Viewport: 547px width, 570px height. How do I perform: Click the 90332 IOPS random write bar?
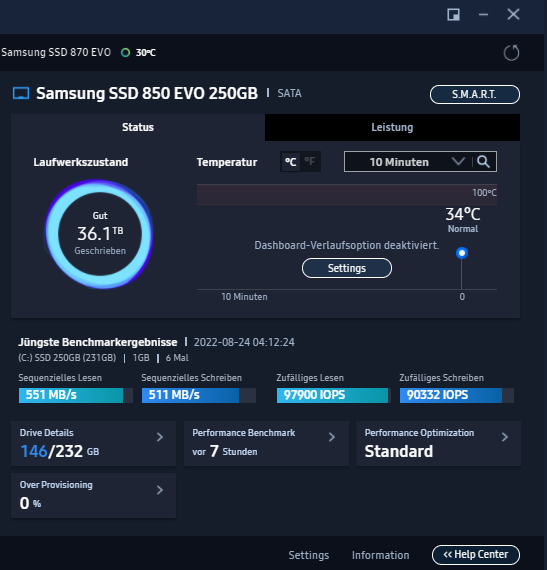pyautogui.click(x=457, y=395)
